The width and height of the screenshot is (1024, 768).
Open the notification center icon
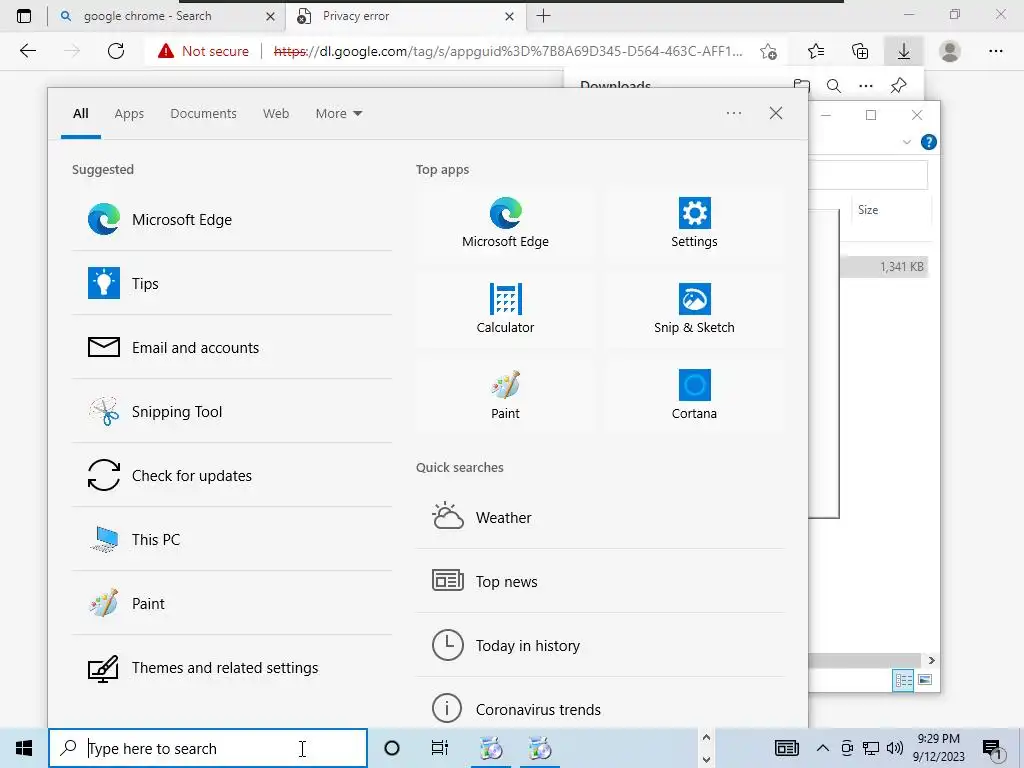(992, 750)
